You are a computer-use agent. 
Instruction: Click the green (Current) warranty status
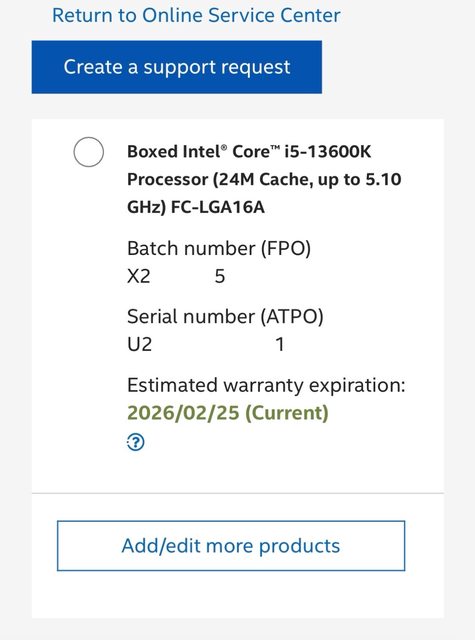pos(287,413)
